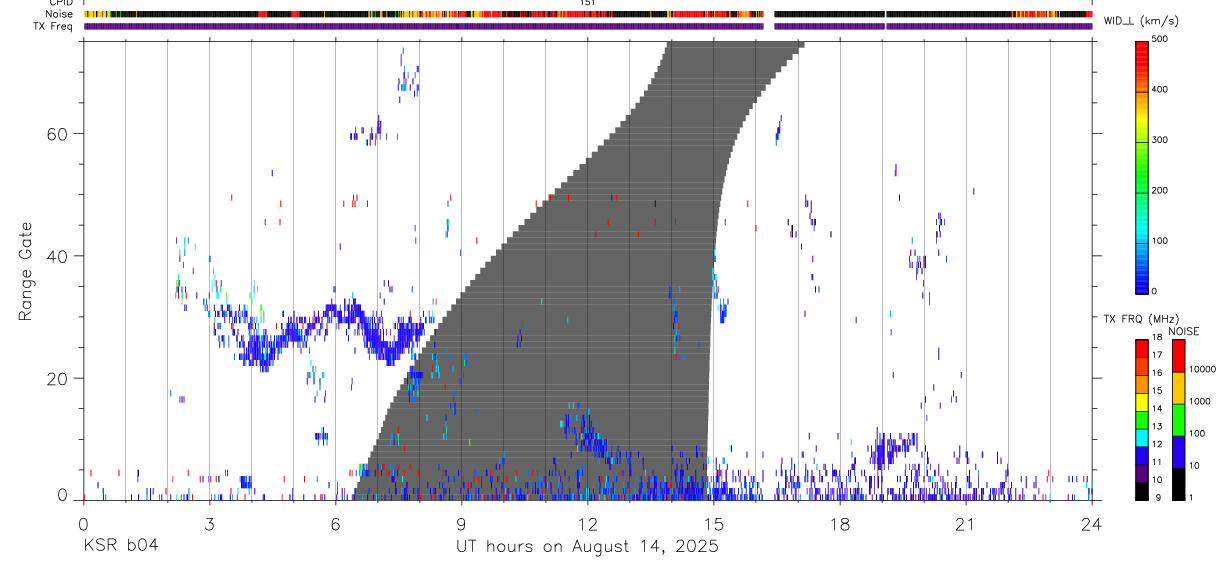
Task: Click the Noise color strip above the plot
Action: (x=588, y=15)
